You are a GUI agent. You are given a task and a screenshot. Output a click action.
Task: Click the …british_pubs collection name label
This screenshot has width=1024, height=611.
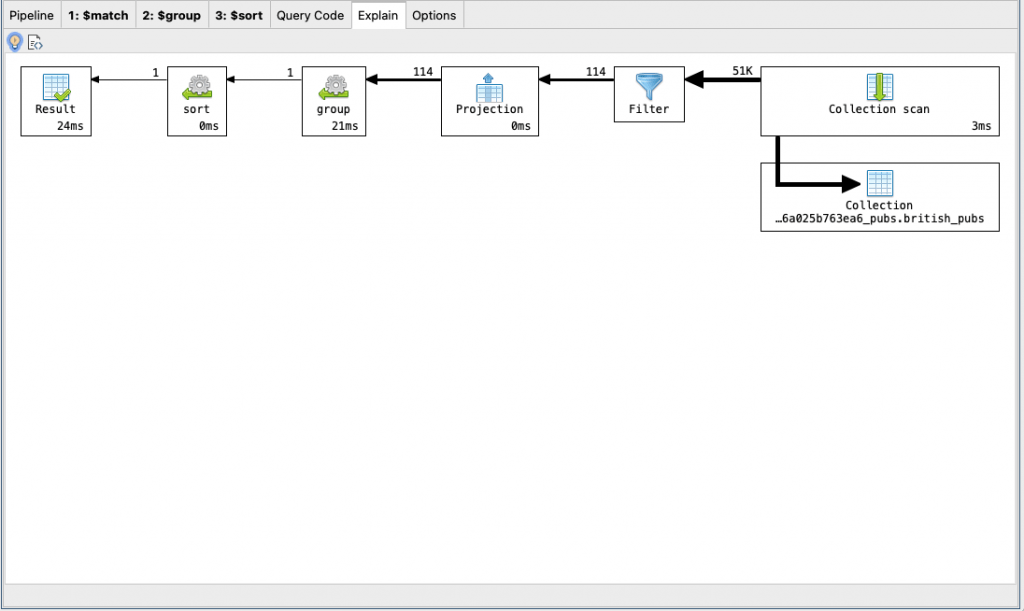click(879, 218)
